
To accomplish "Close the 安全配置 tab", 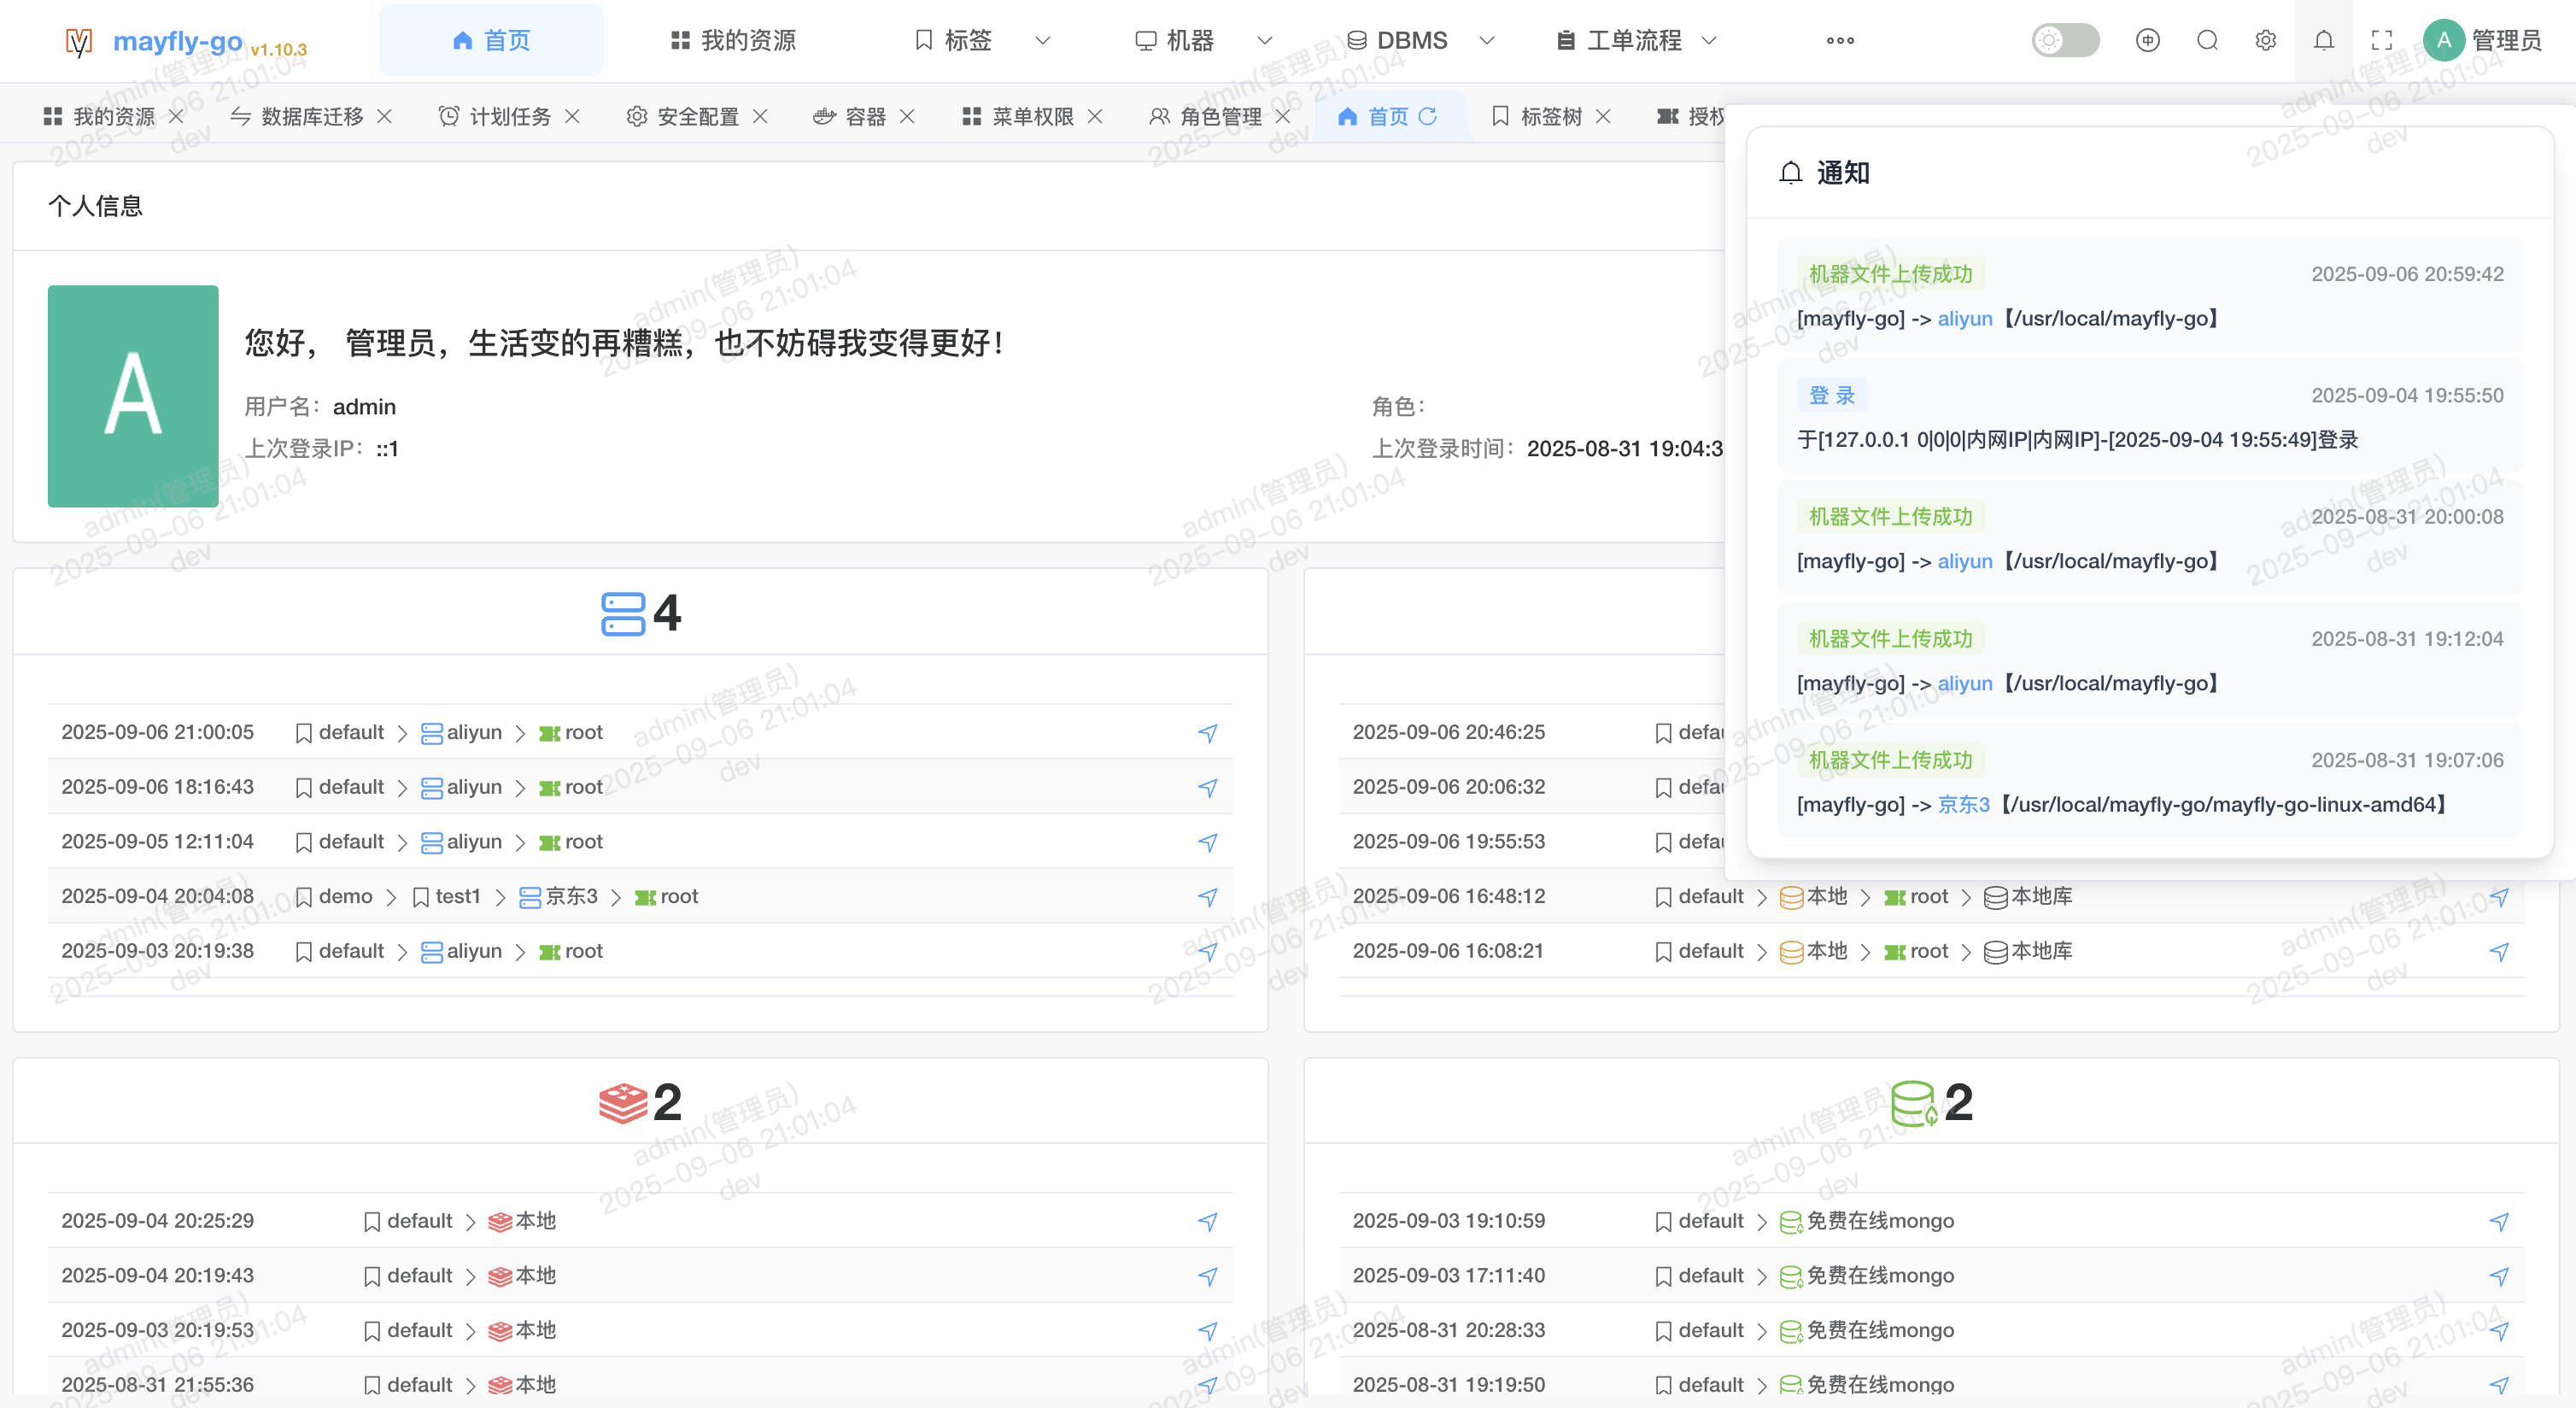I will (760, 116).
